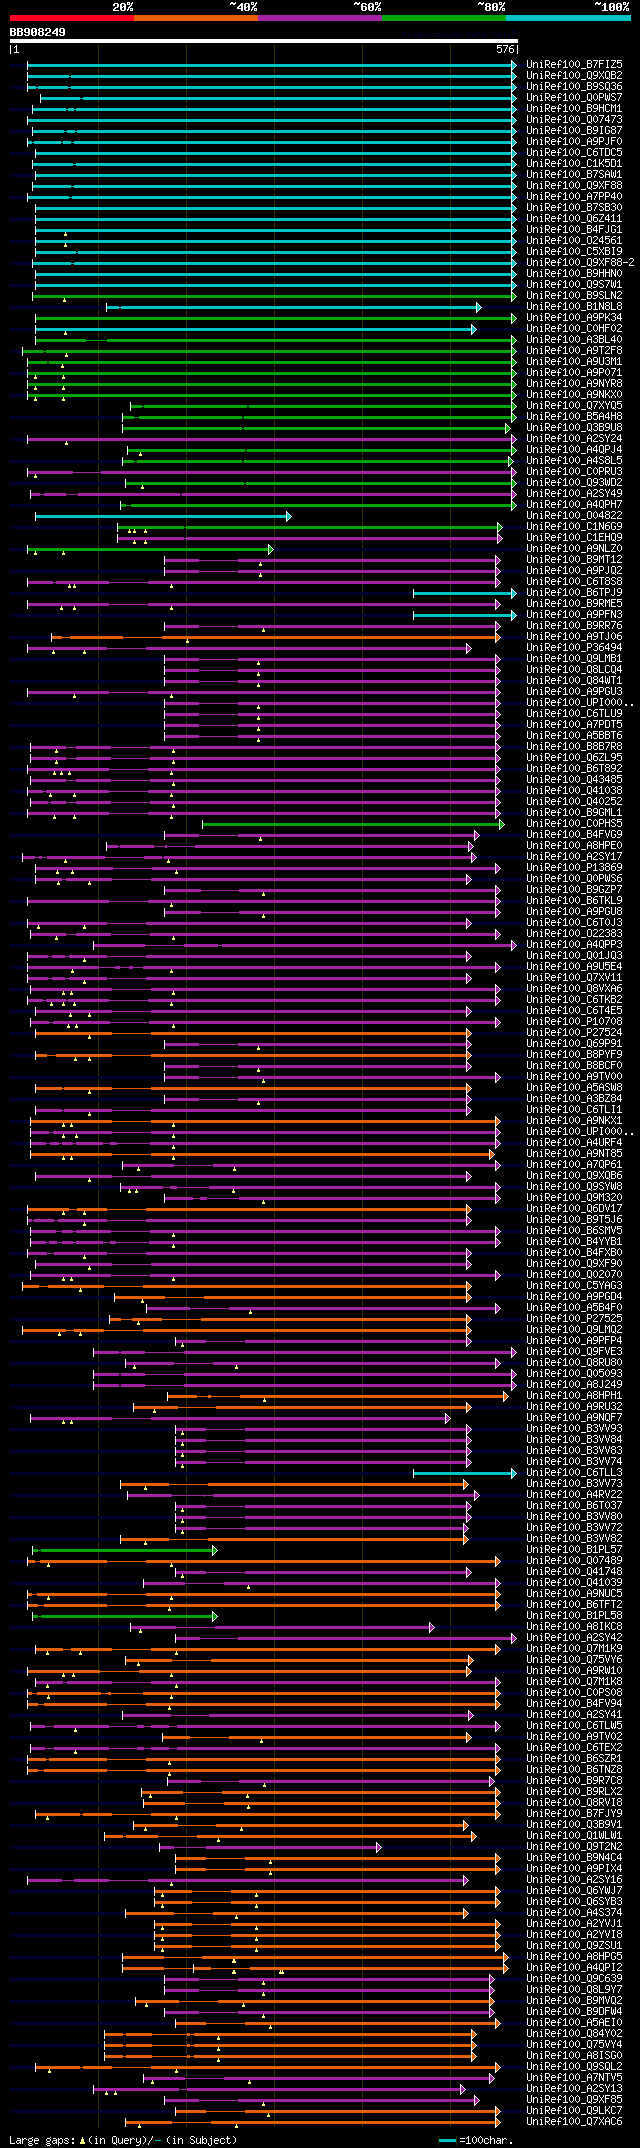This screenshot has height=2148, width=640.
Task: Open the UniRef100_C0HF02 entry
Action: (x=574, y=328)
